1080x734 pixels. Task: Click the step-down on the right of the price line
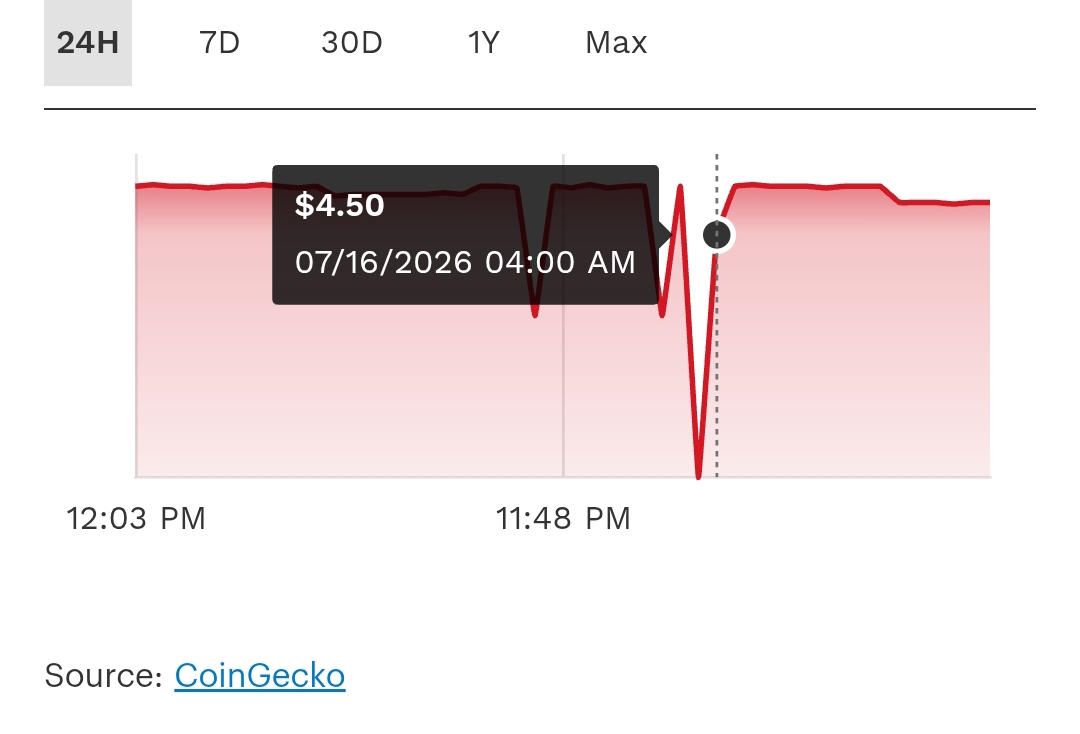pos(891,194)
